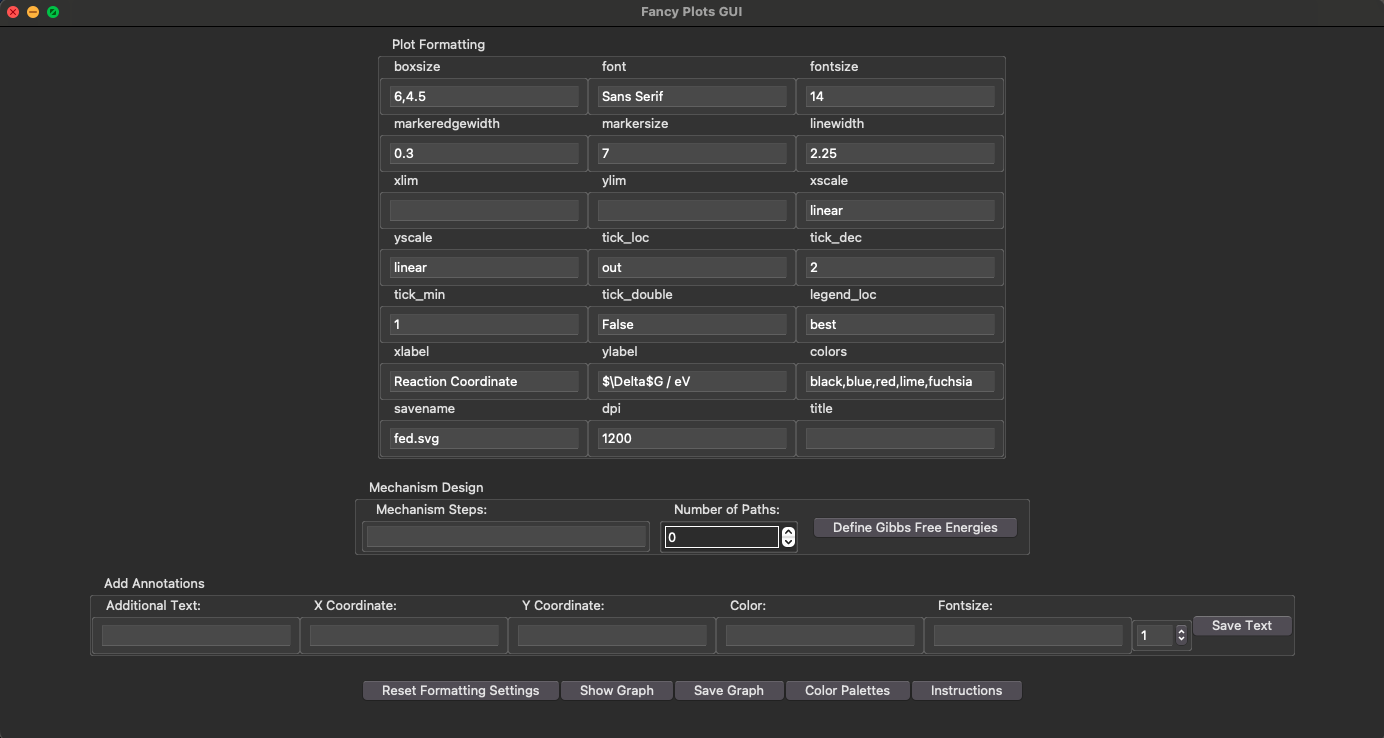Edit the yscale field set to linear
This screenshot has width=1384, height=738.
pyautogui.click(x=484, y=267)
